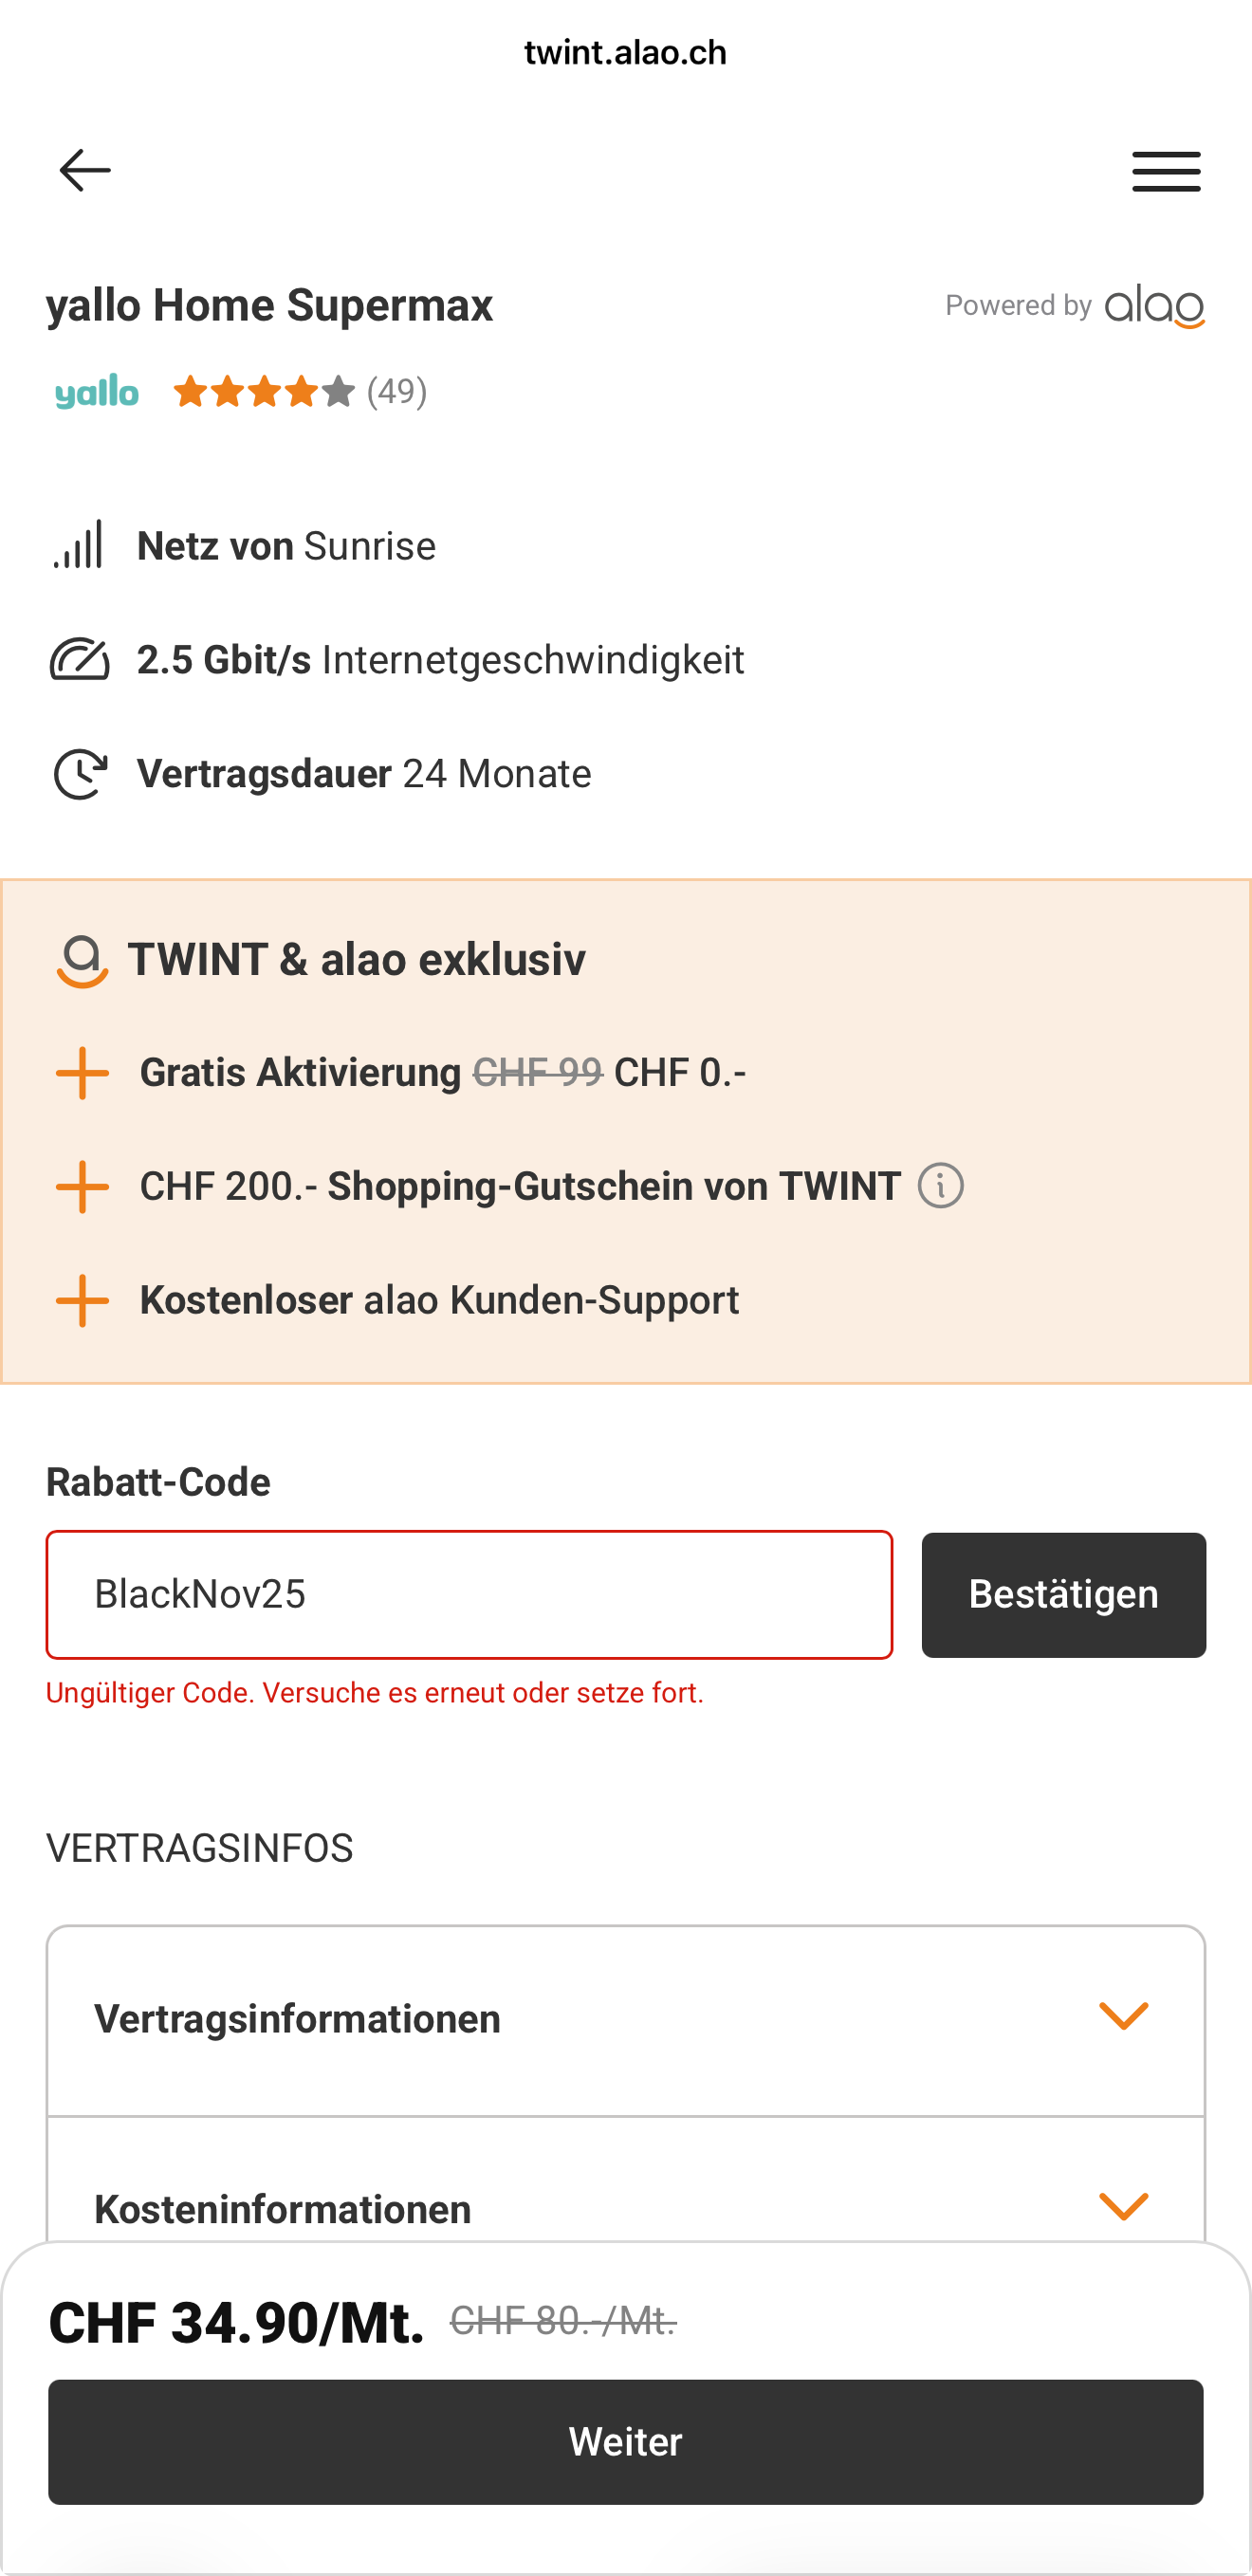
Task: Open the hamburger menu
Action: [x=1166, y=171]
